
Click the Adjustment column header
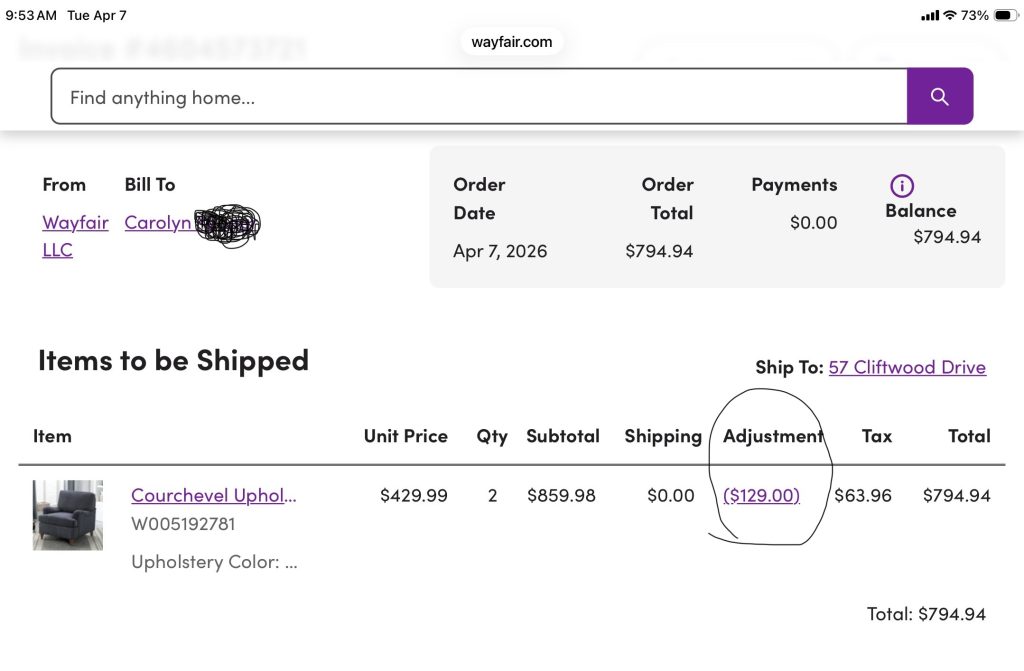(772, 436)
